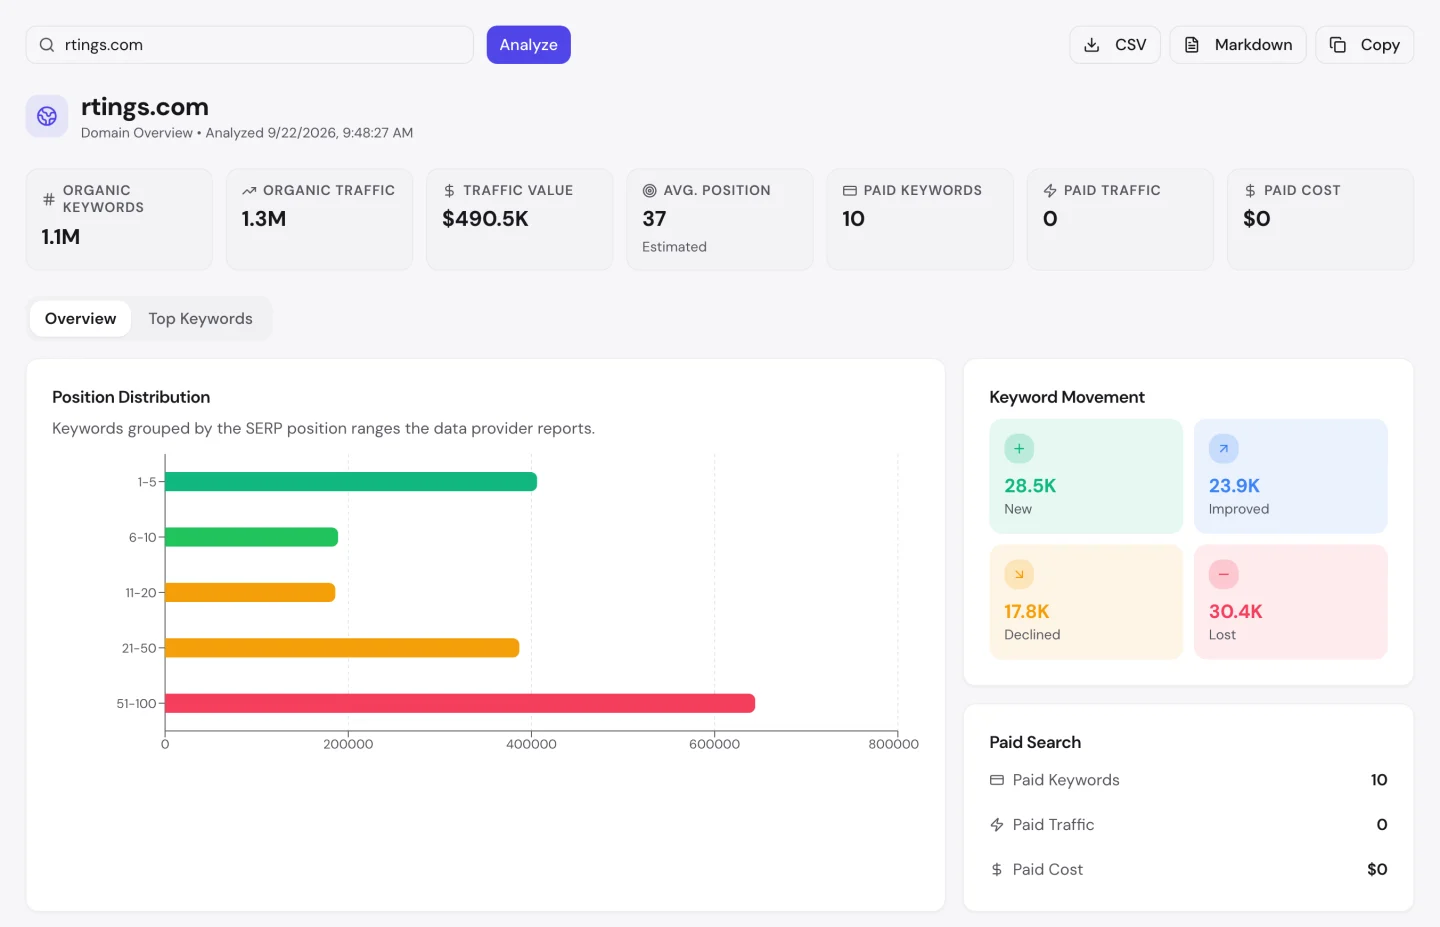Image resolution: width=1440 pixels, height=927 pixels.
Task: Click the Paid Traffic lightning icon
Action: click(1050, 190)
